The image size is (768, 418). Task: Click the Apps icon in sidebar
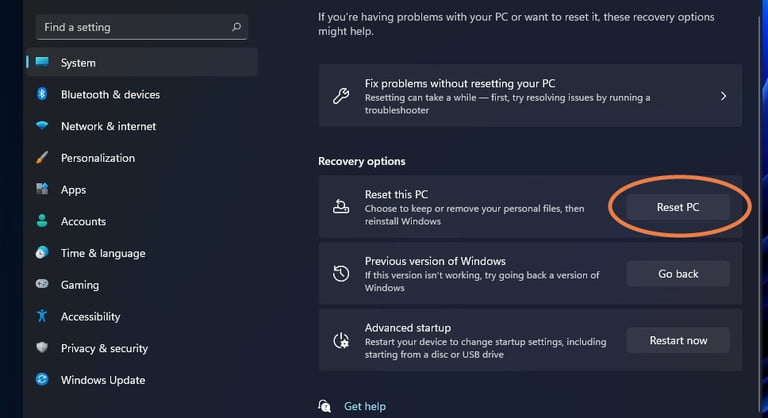42,189
